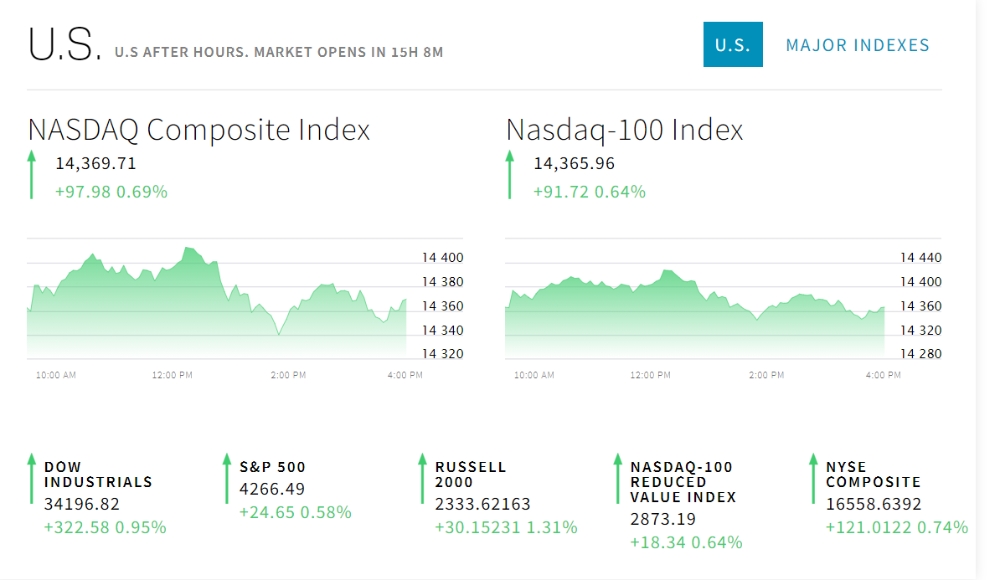Open the Dow Industrials quote link

point(98,474)
